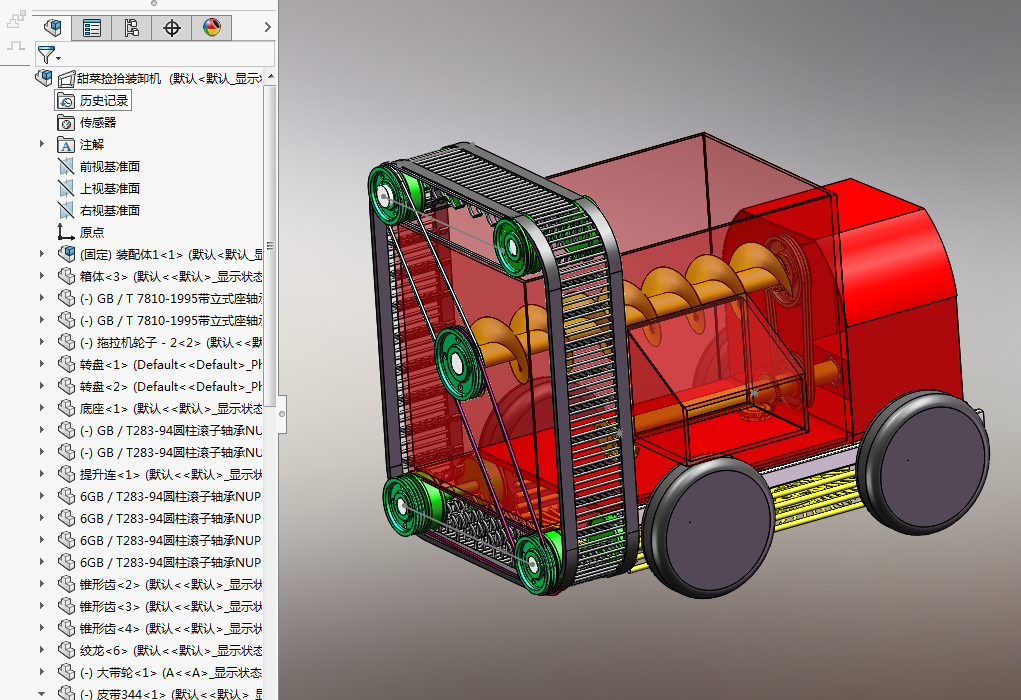The height and width of the screenshot is (700, 1021).
Task: Click the 原点 origin icon
Action: (x=66, y=232)
